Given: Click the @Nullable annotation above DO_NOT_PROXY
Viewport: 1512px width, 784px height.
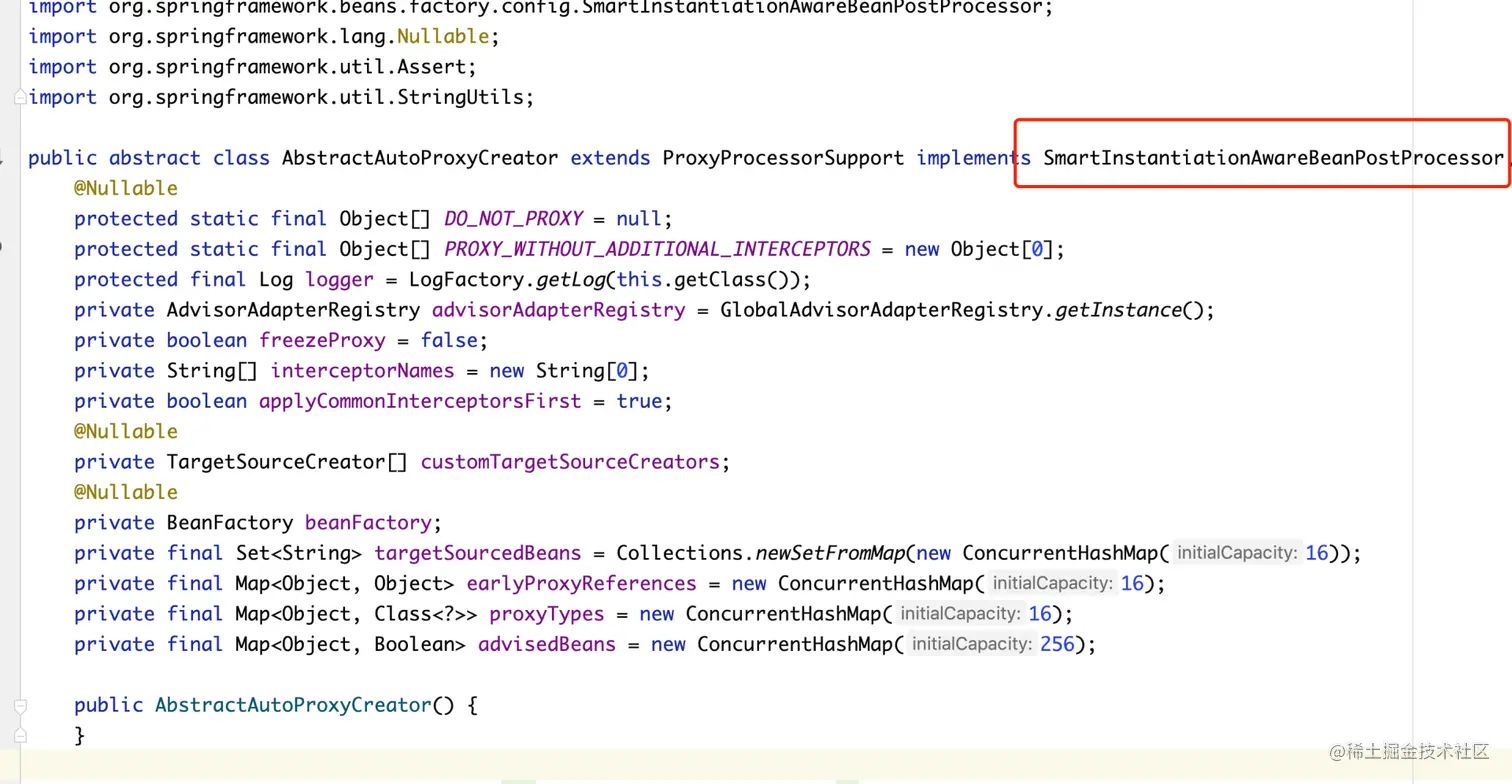Looking at the screenshot, I should pos(126,188).
